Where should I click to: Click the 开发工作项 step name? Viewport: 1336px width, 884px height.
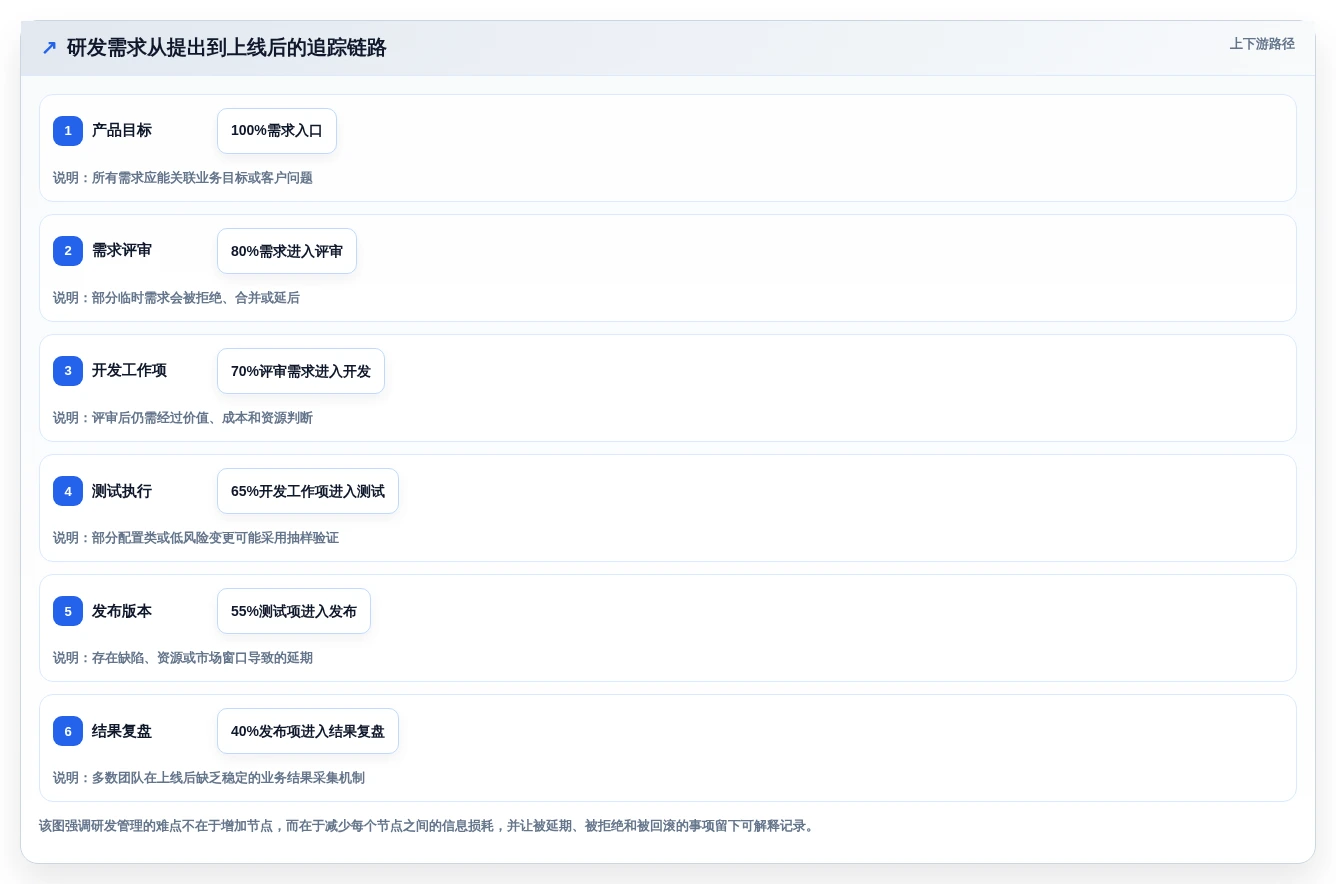(x=129, y=371)
